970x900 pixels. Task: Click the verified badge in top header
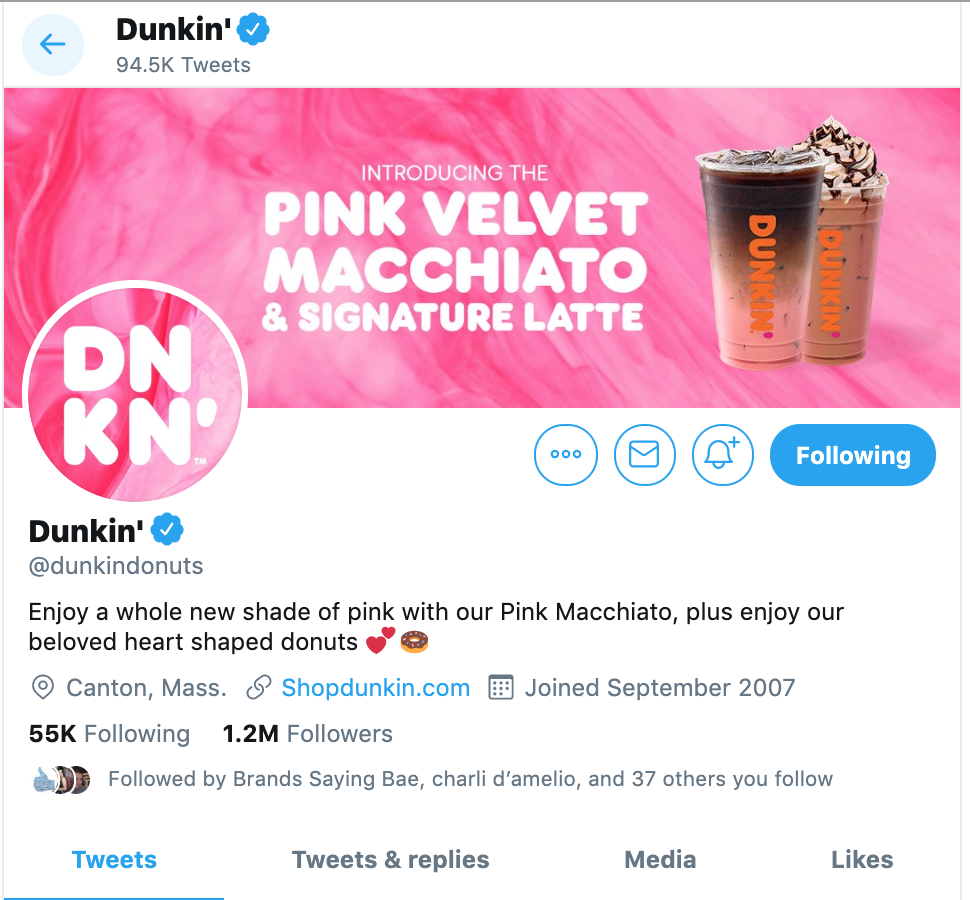254,30
